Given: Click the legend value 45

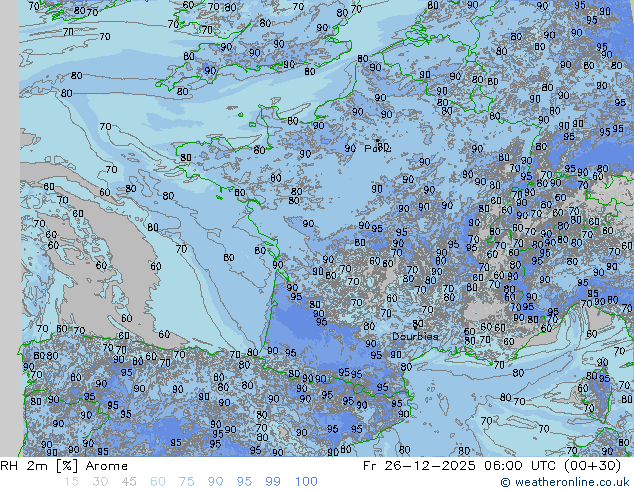Looking at the screenshot, I should click(x=129, y=482).
